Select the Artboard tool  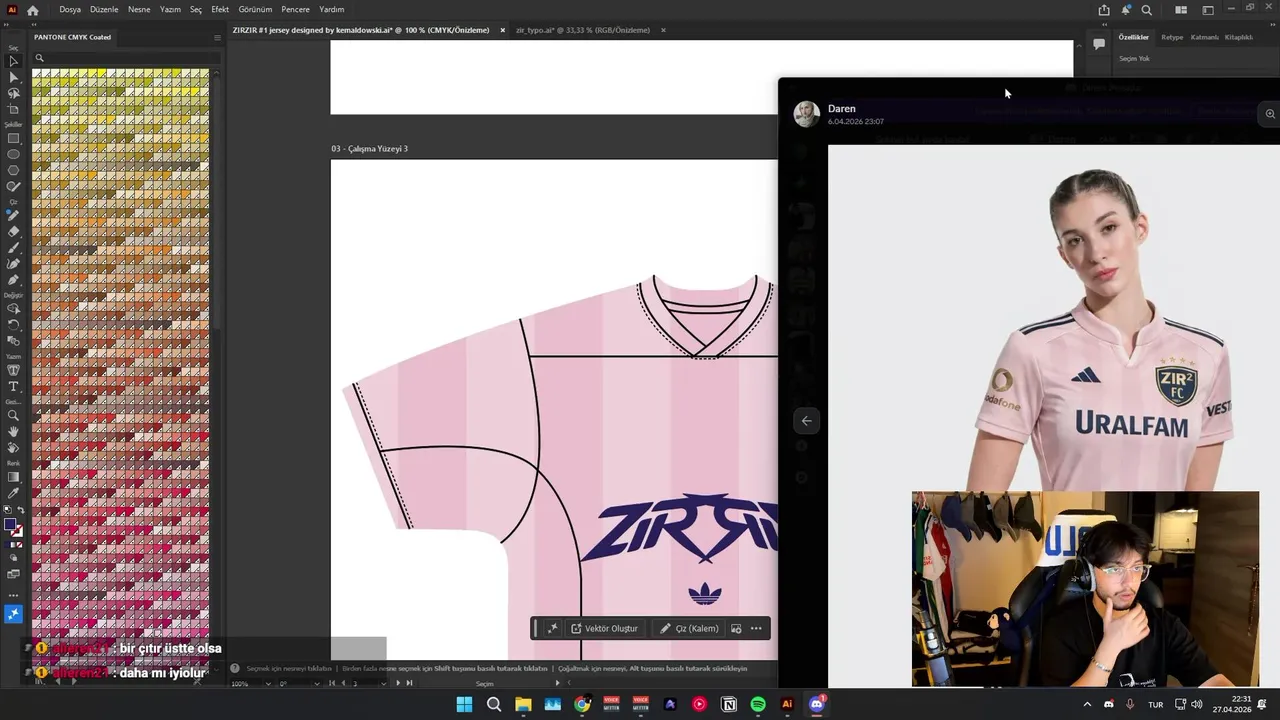pos(13,109)
